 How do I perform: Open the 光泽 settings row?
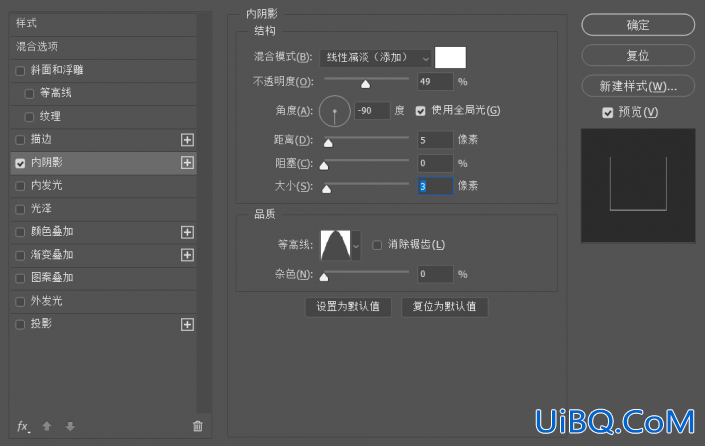(103, 209)
